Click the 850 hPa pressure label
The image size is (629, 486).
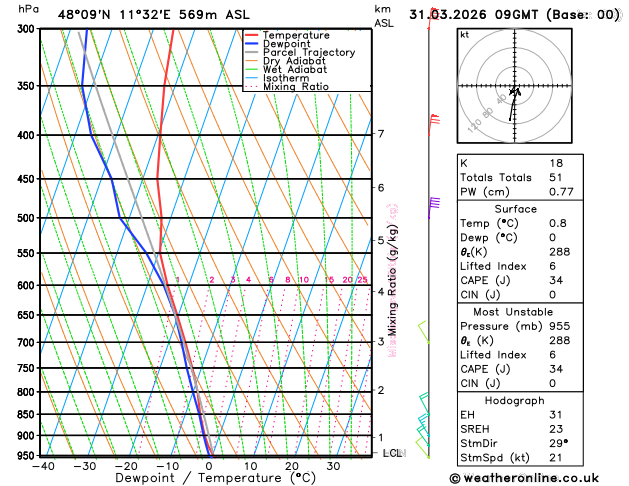(x=28, y=415)
